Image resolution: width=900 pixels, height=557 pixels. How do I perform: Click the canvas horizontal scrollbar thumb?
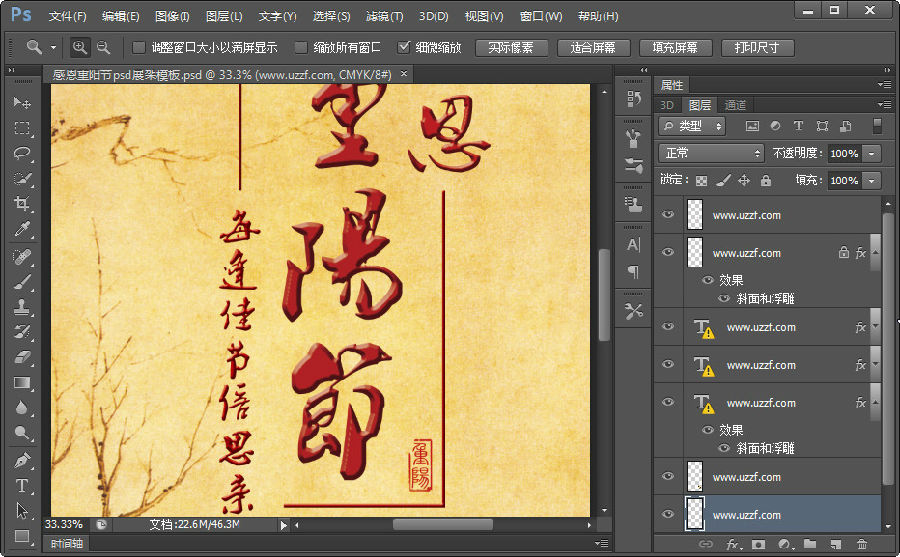coord(442,524)
